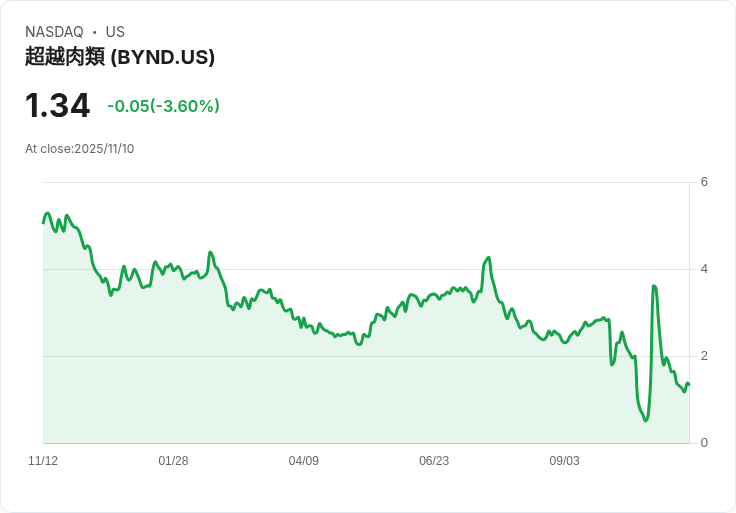736x513 pixels.
Task: Open the 超越肉類 (BYND.US) stock title
Action: 120,57
